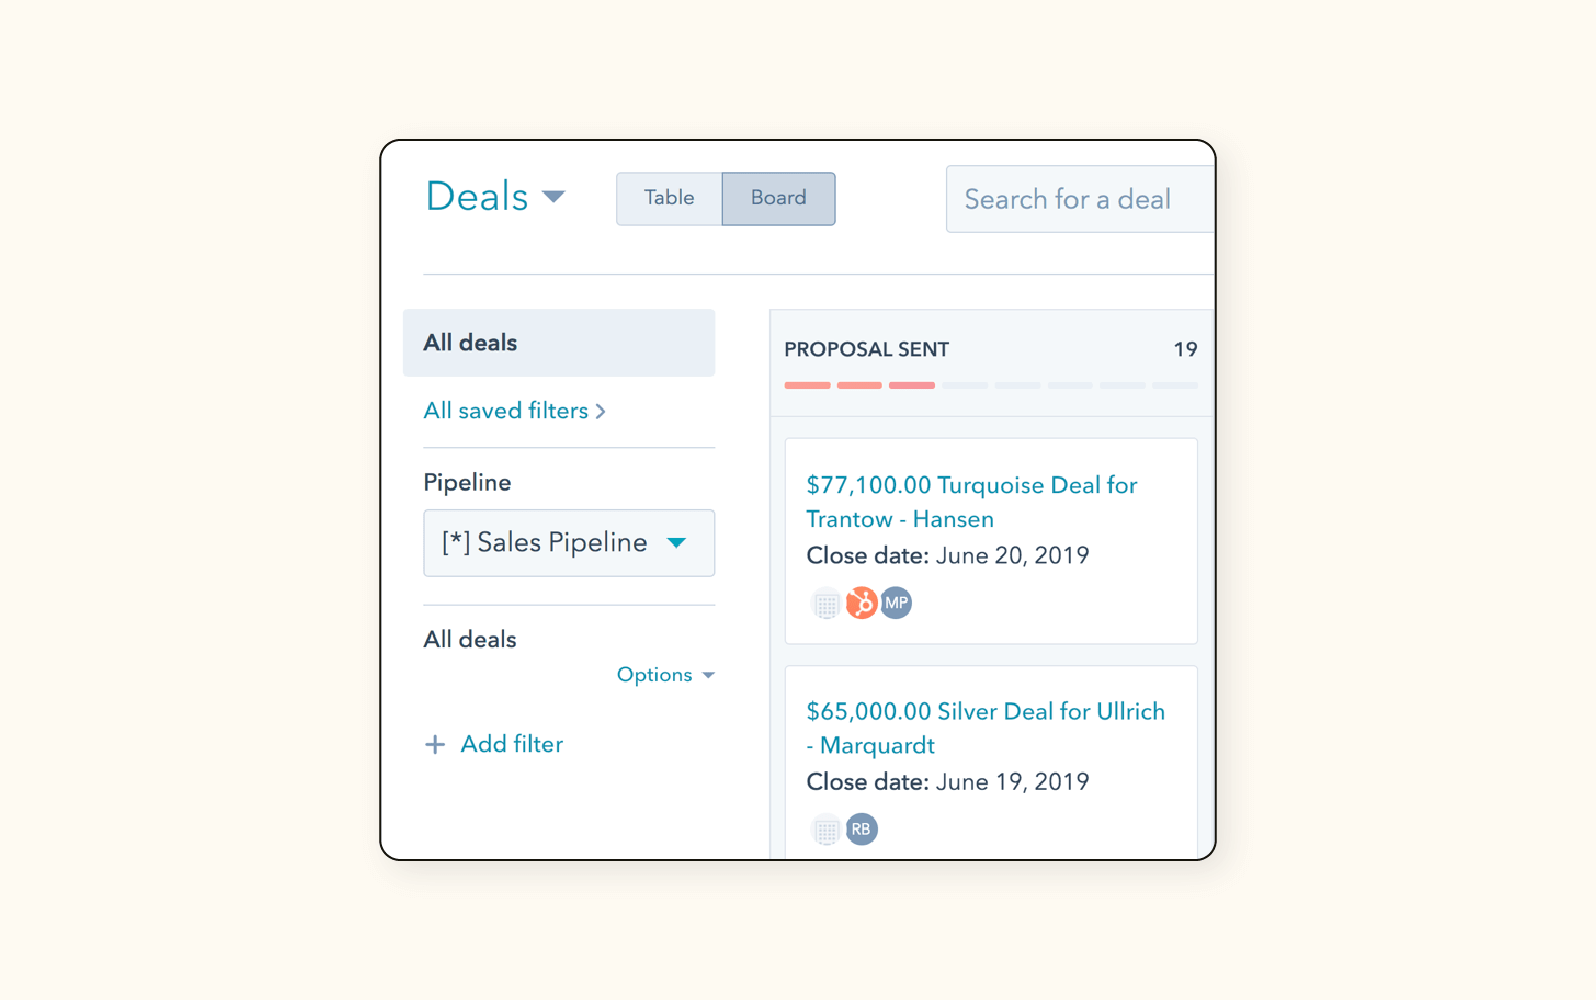Click the plus icon beside Add filter
Viewport: 1596px width, 1000px height.
436,744
